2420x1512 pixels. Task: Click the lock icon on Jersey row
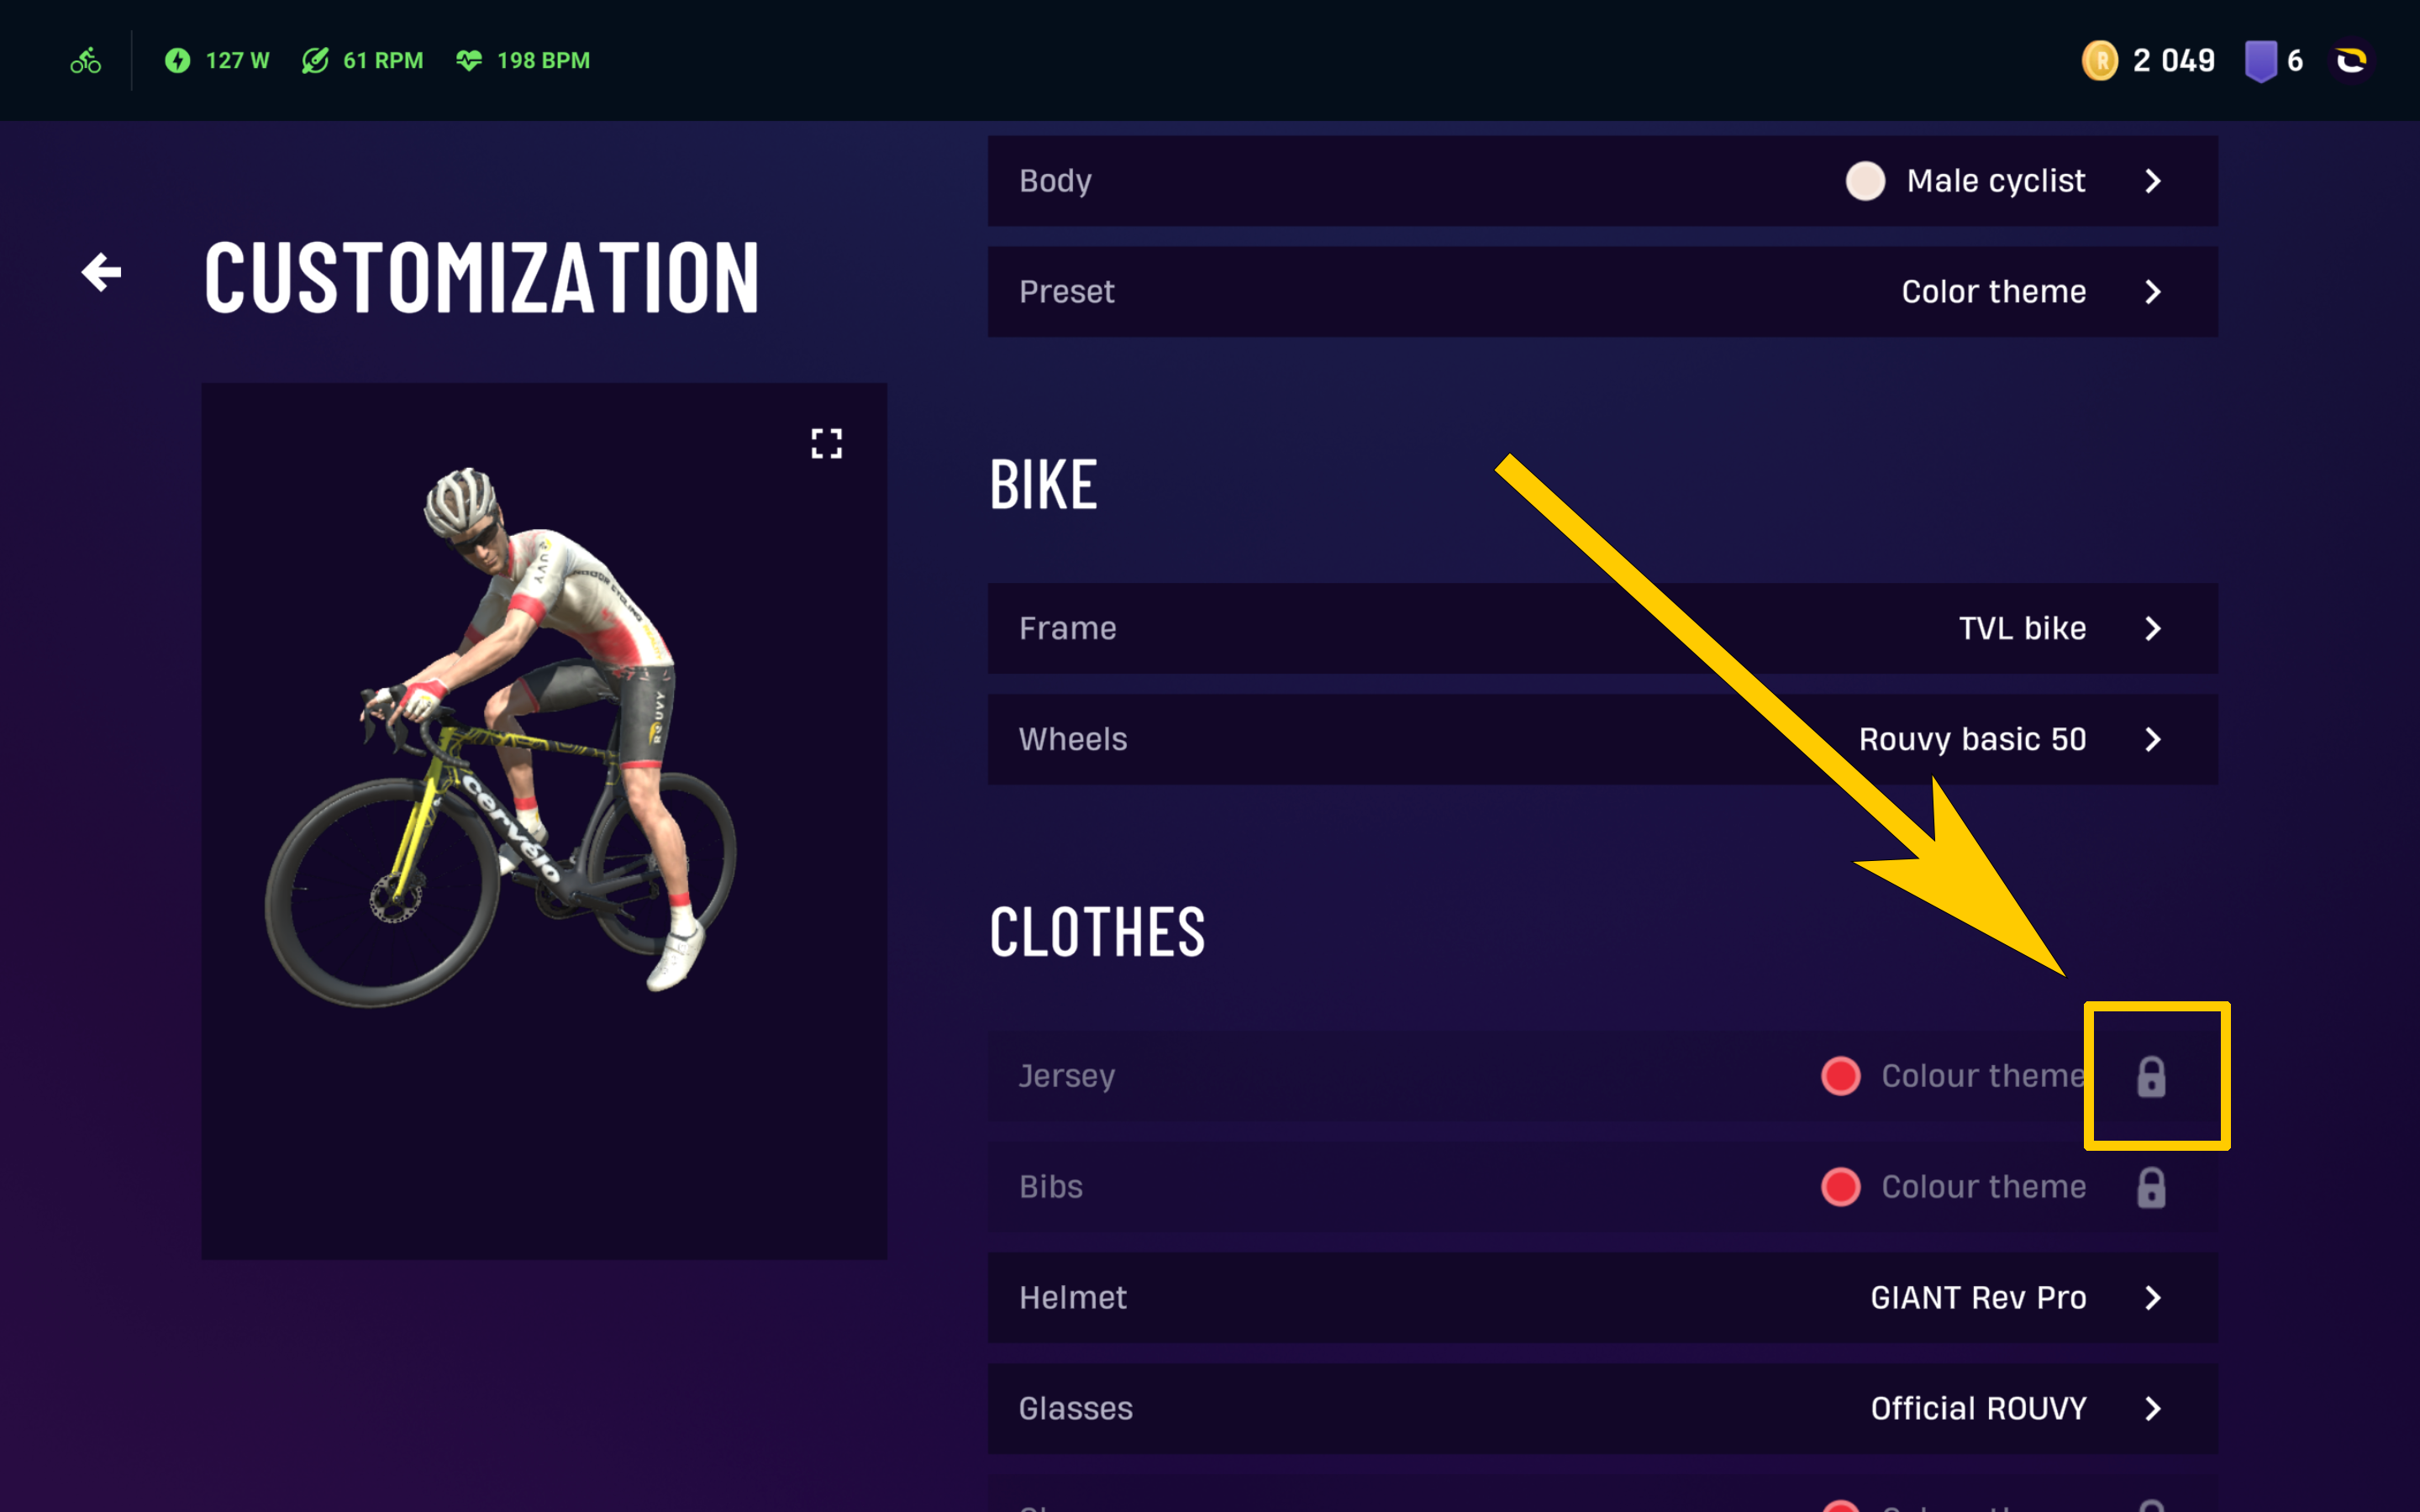click(x=2151, y=1076)
